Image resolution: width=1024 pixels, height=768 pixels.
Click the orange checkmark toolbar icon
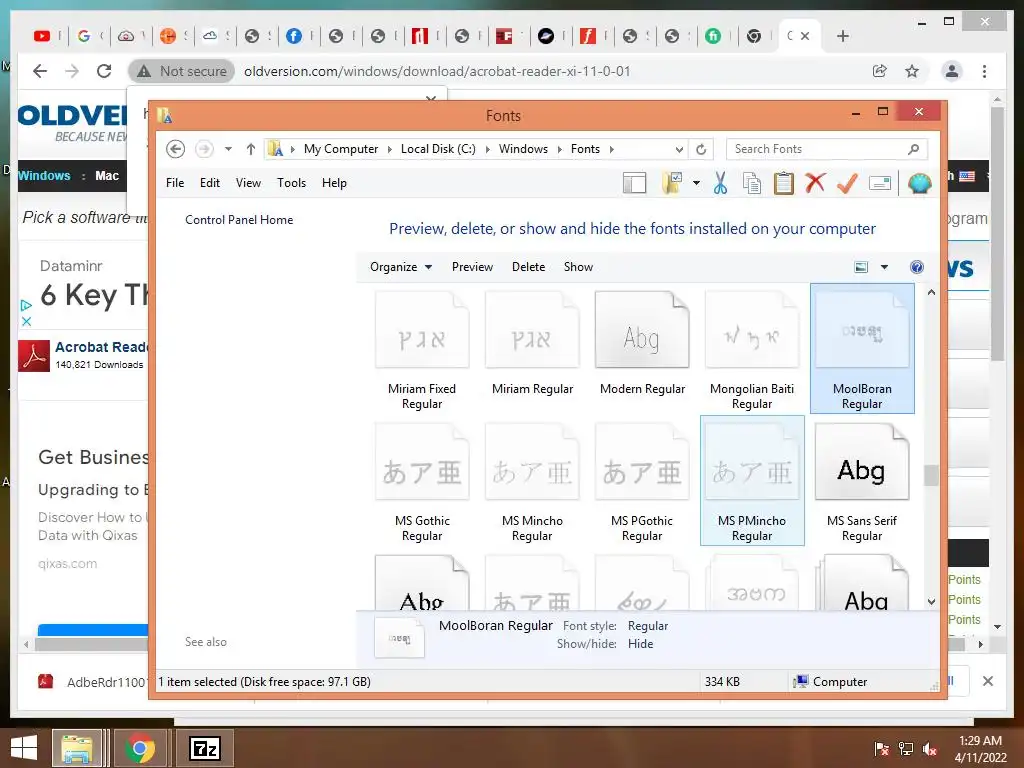847,184
